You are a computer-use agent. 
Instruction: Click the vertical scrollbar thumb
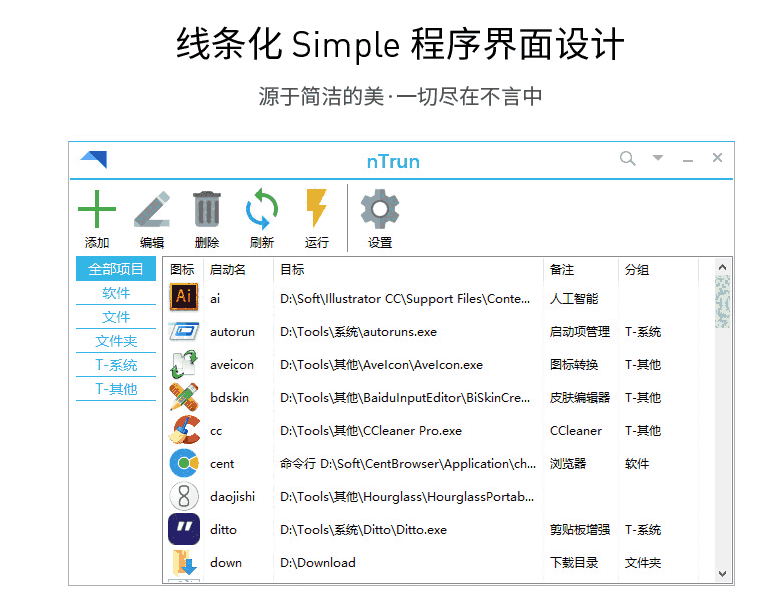(722, 301)
